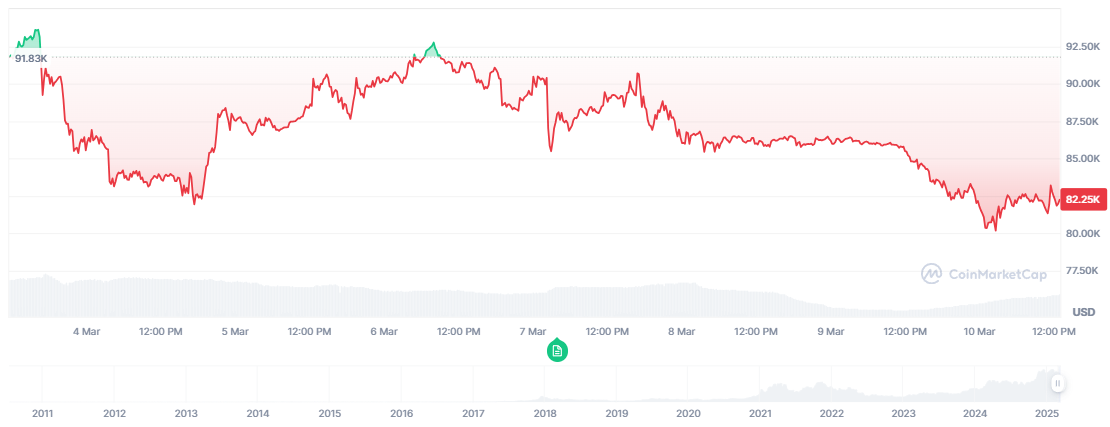Select 2011 on the range timeline
Screen dimensions: 1110x427
coord(42,412)
